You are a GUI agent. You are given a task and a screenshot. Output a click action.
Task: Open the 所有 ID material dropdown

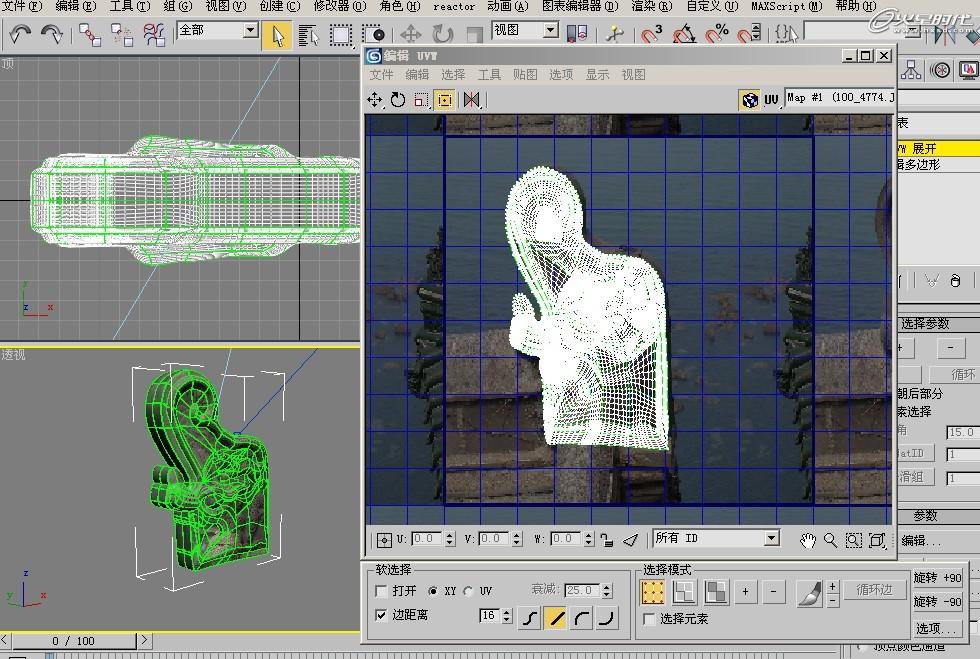771,538
